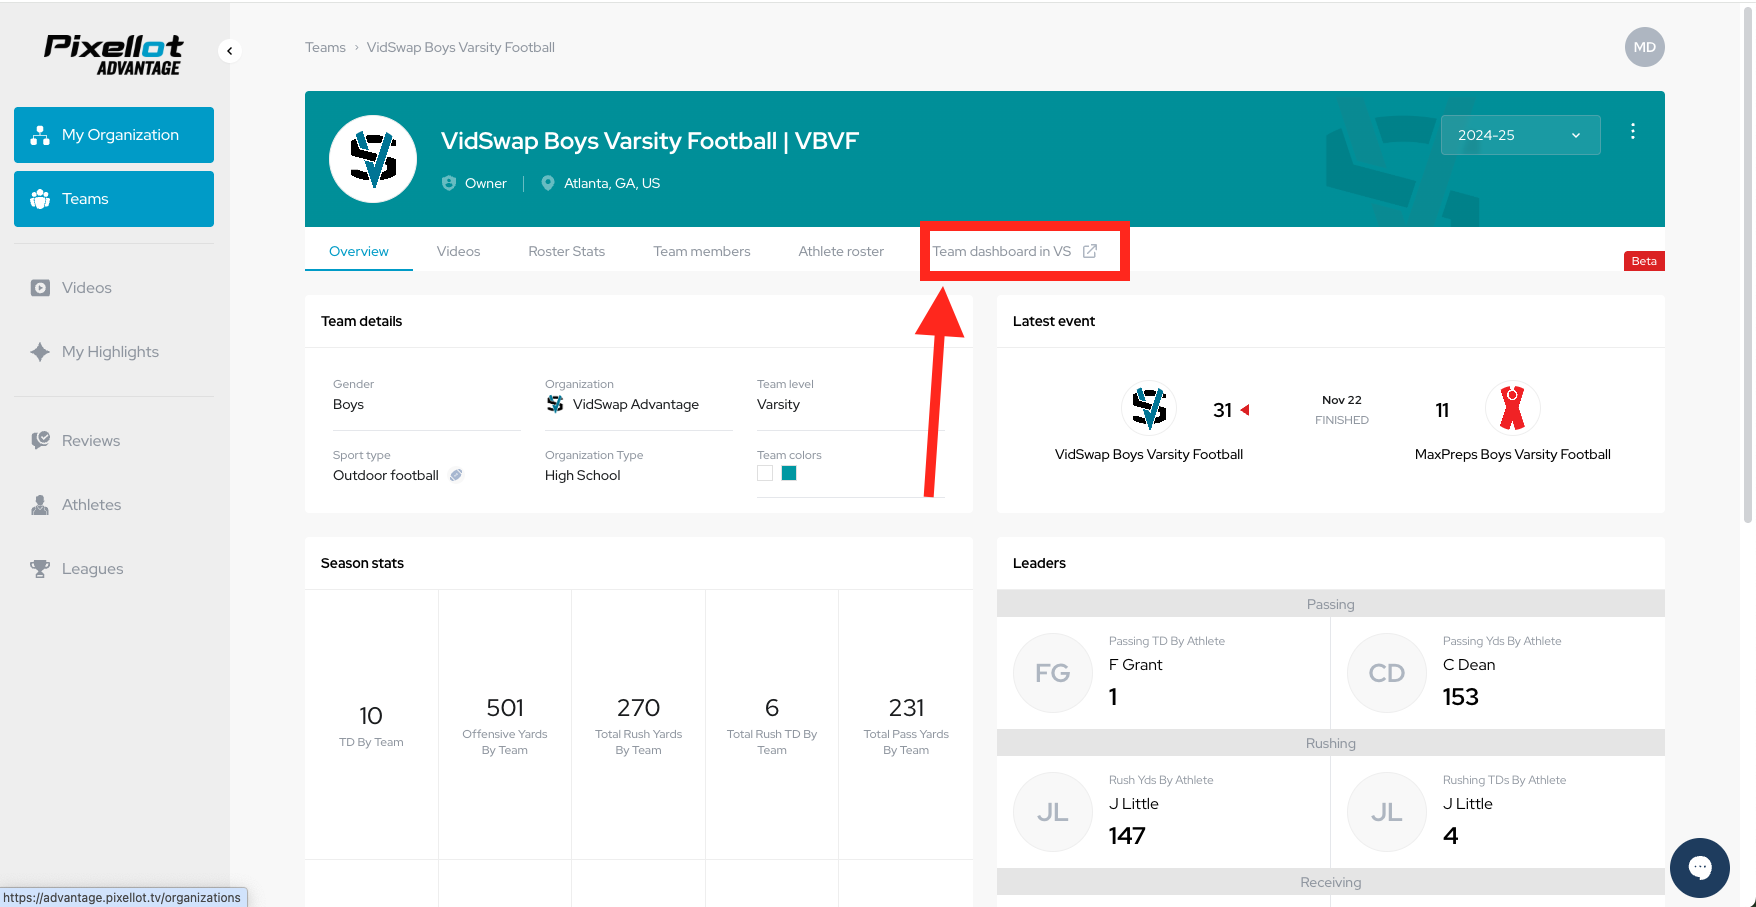Click the VidSwap Boys Varsity Football breadcrumb
Image resolution: width=1756 pixels, height=907 pixels.
tap(460, 47)
